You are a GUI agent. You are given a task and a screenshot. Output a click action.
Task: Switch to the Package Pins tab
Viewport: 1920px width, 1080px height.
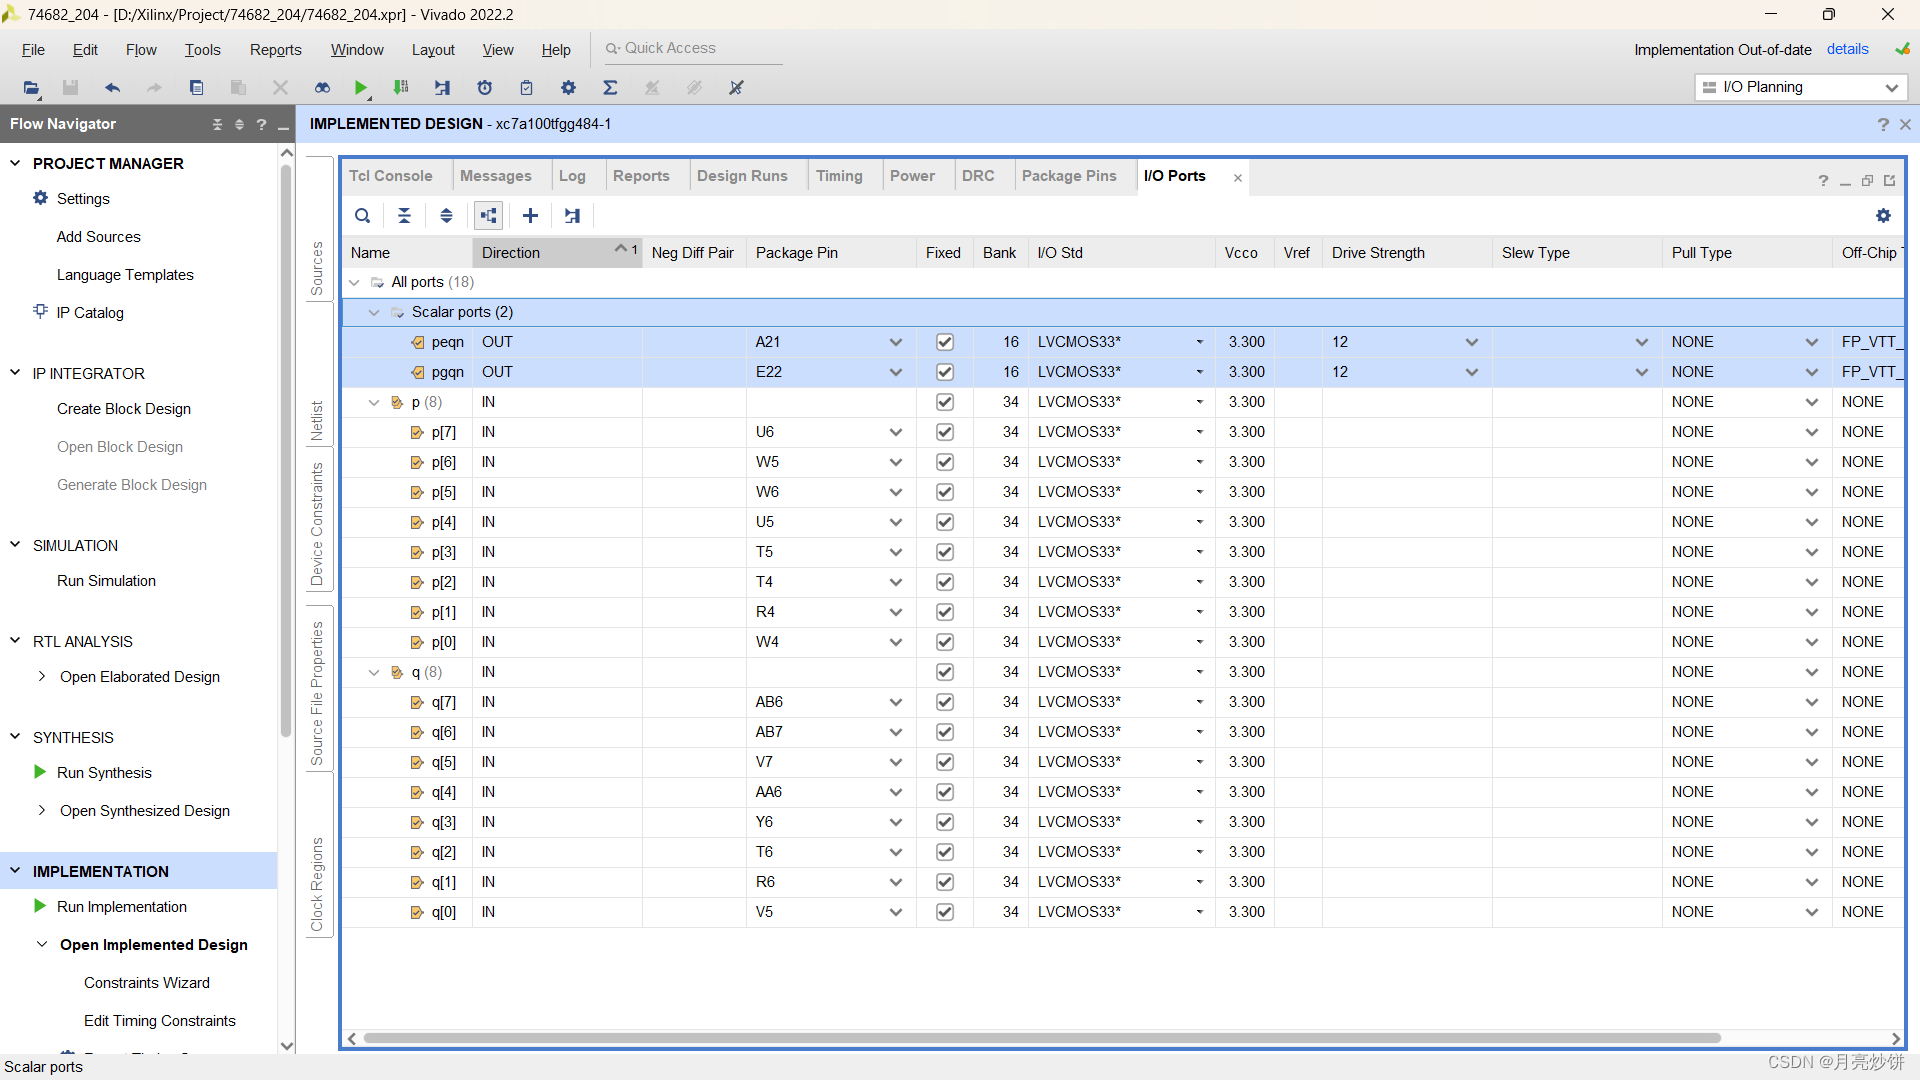coord(1069,176)
